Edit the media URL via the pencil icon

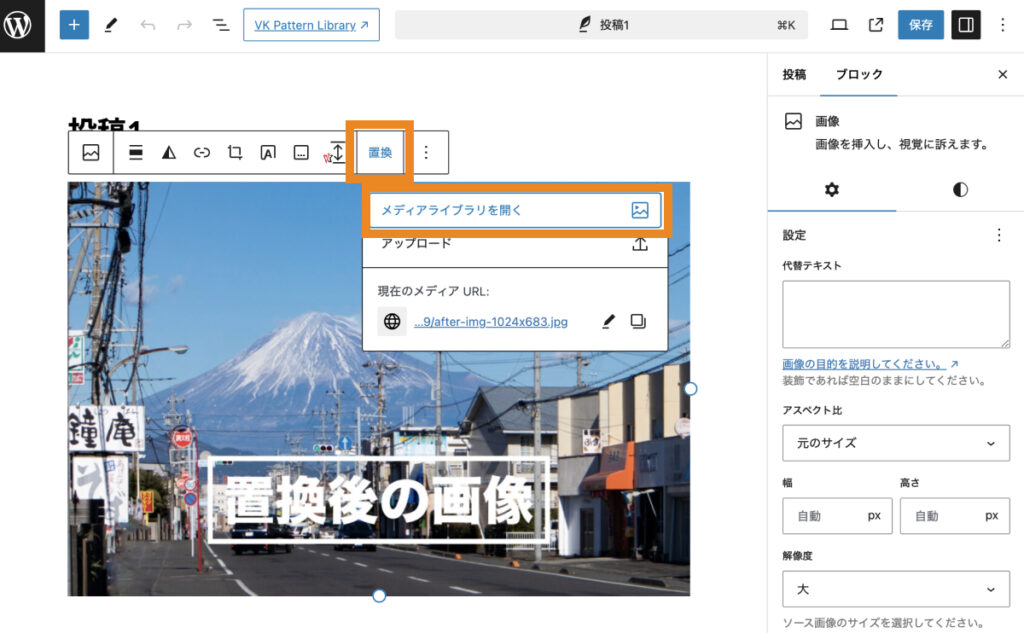(609, 321)
